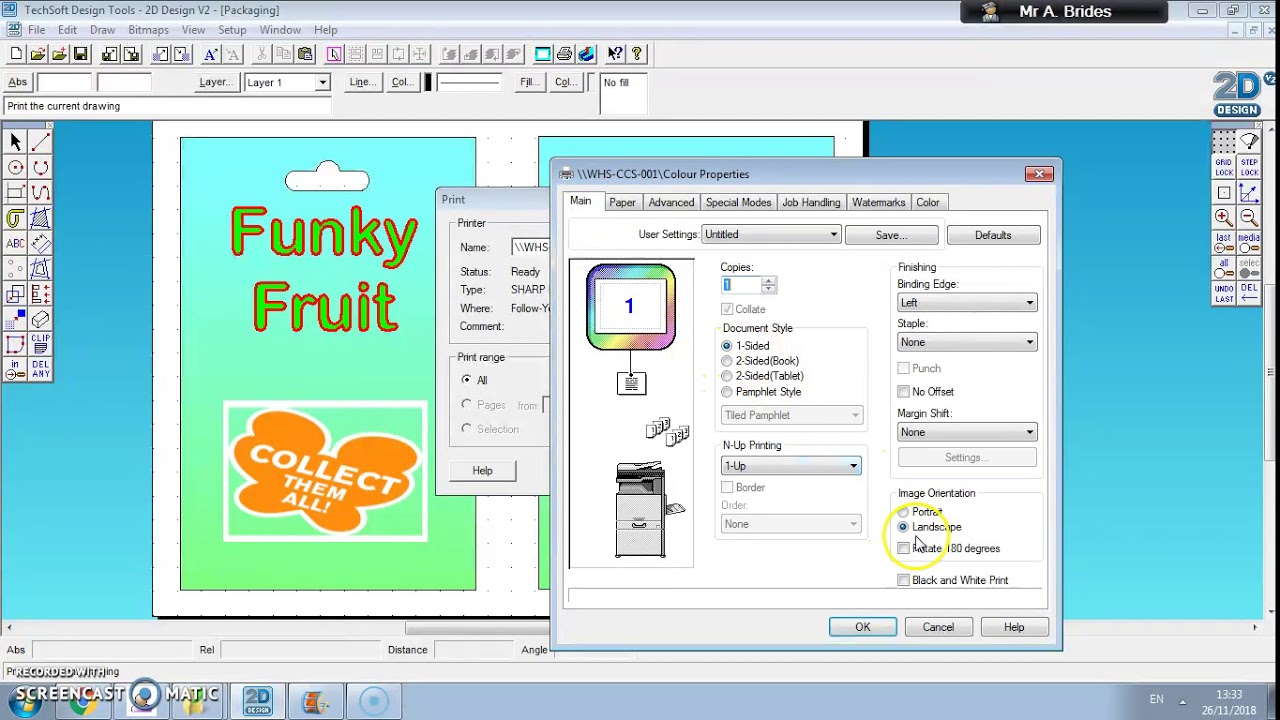The width and height of the screenshot is (1280, 720).
Task: Click the Zoom In magnifier icon
Action: click(x=1224, y=217)
